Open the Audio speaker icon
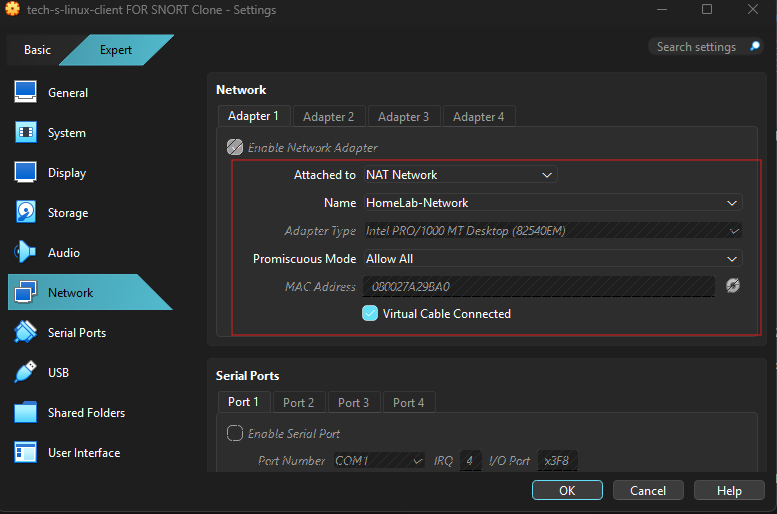This screenshot has height=514, width=777. [26, 253]
